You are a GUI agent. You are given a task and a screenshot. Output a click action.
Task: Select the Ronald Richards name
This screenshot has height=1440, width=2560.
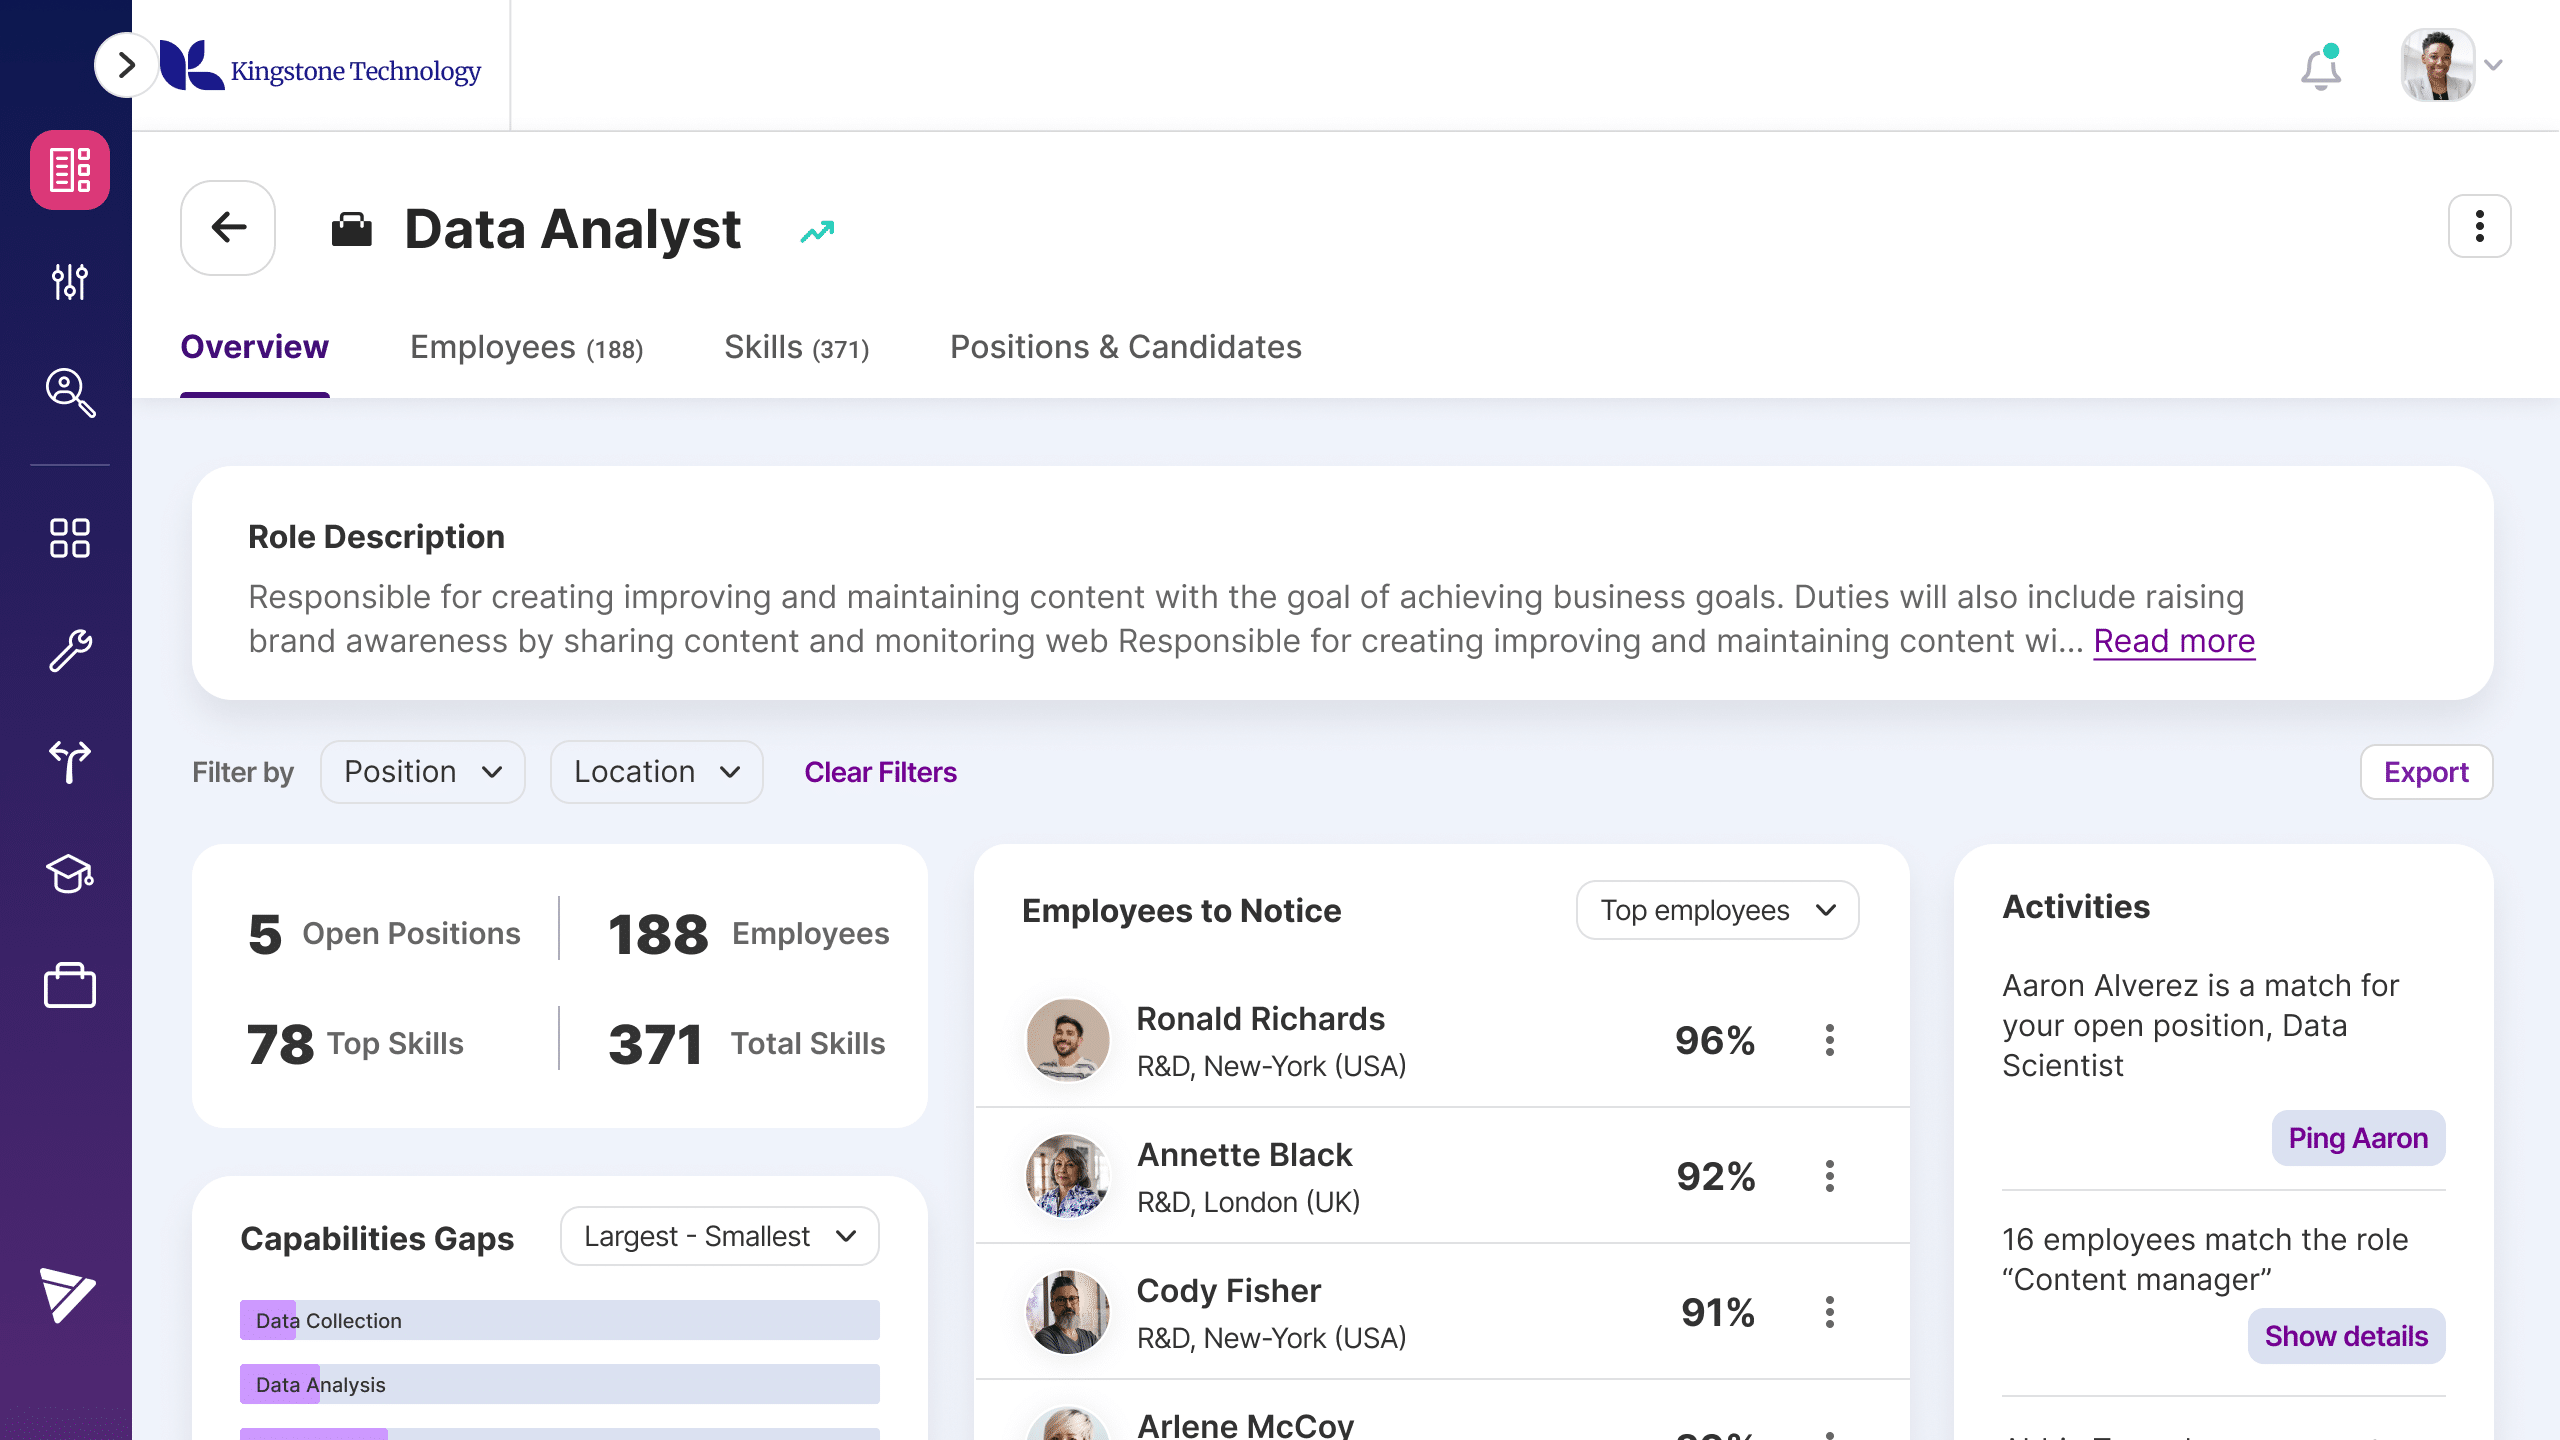pos(1260,1019)
